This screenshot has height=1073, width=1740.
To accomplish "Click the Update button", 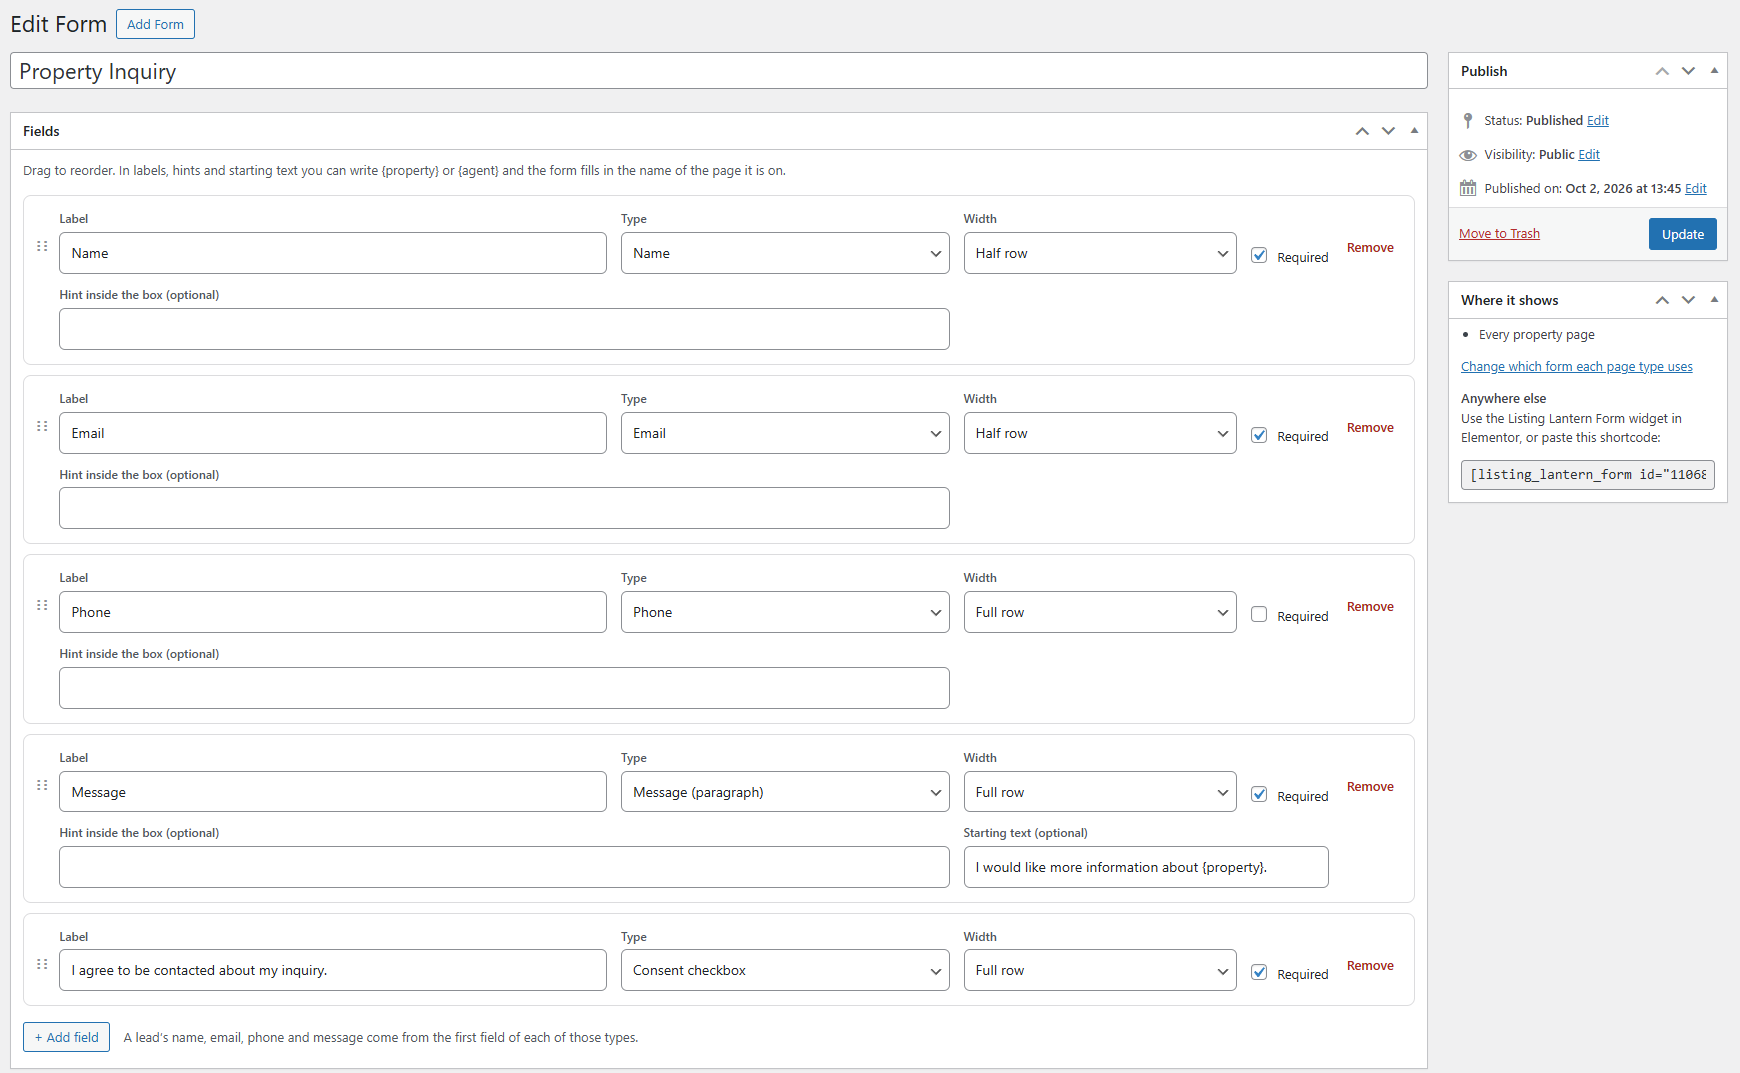I will click(x=1683, y=234).
